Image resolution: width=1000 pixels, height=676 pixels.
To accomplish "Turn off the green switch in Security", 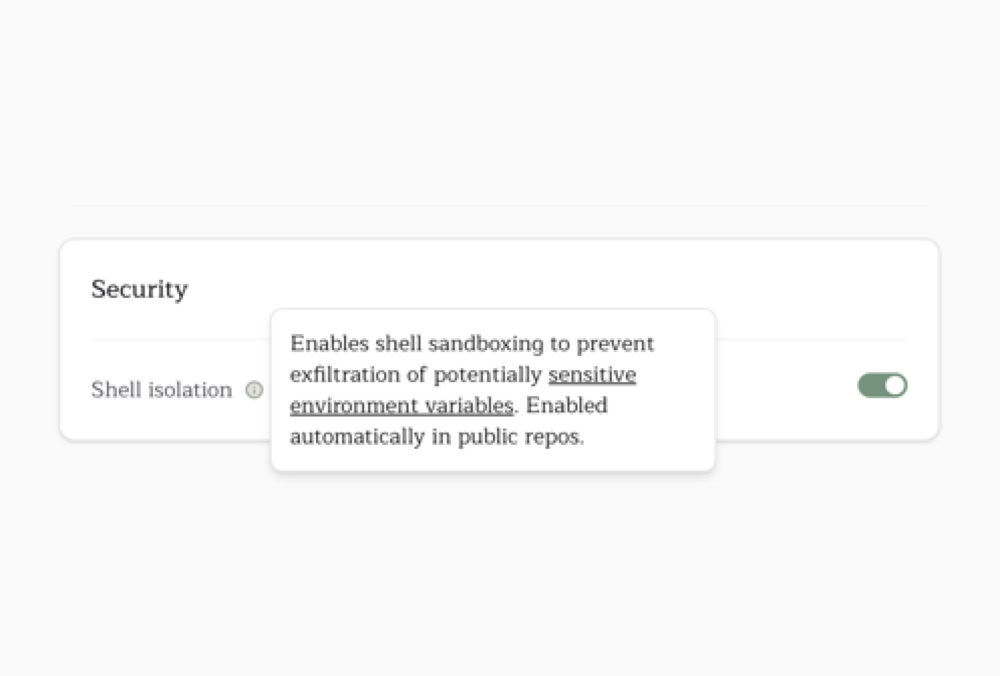I will point(882,385).
